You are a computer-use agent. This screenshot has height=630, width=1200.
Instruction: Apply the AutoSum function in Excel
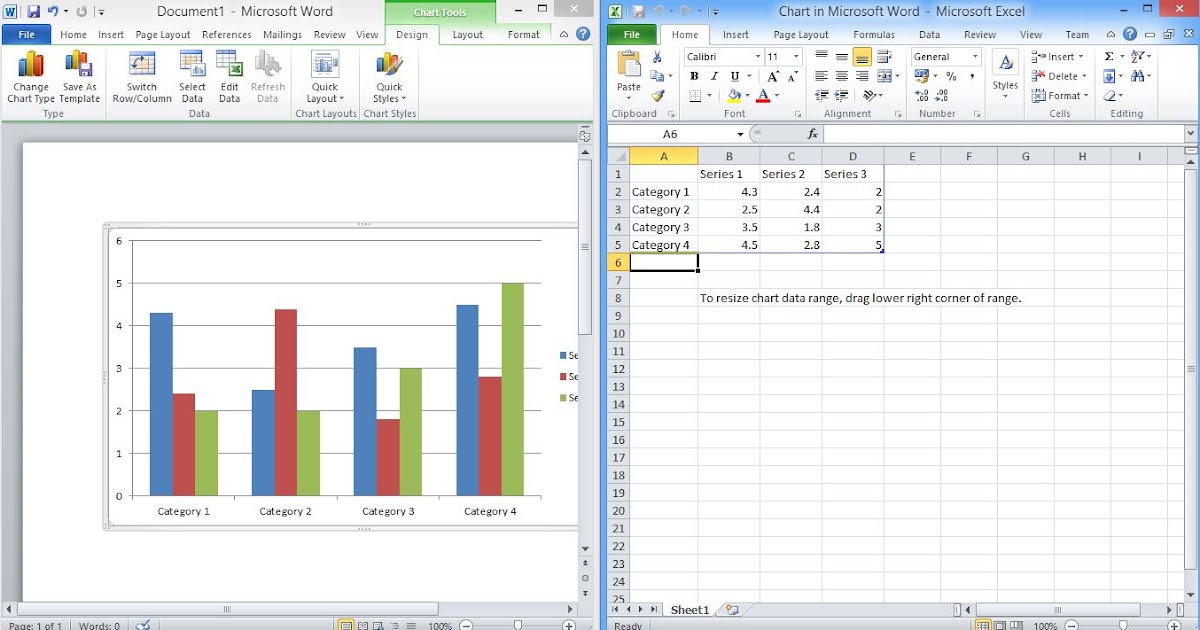click(1108, 57)
